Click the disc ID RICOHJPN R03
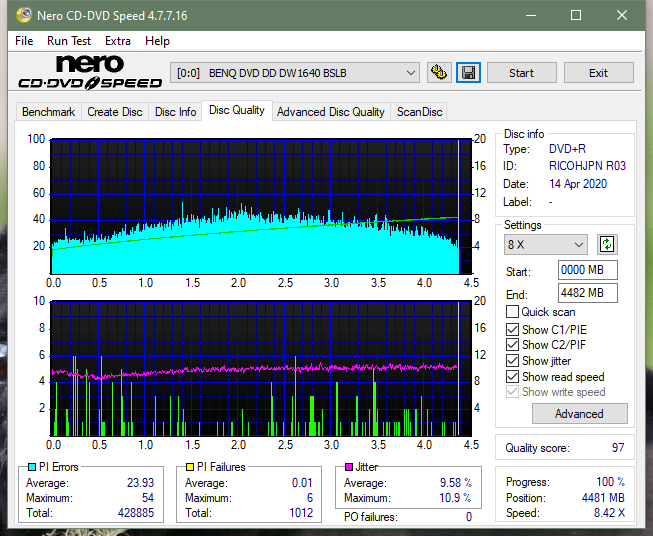Image resolution: width=653 pixels, height=536 pixels. pyautogui.click(x=587, y=166)
